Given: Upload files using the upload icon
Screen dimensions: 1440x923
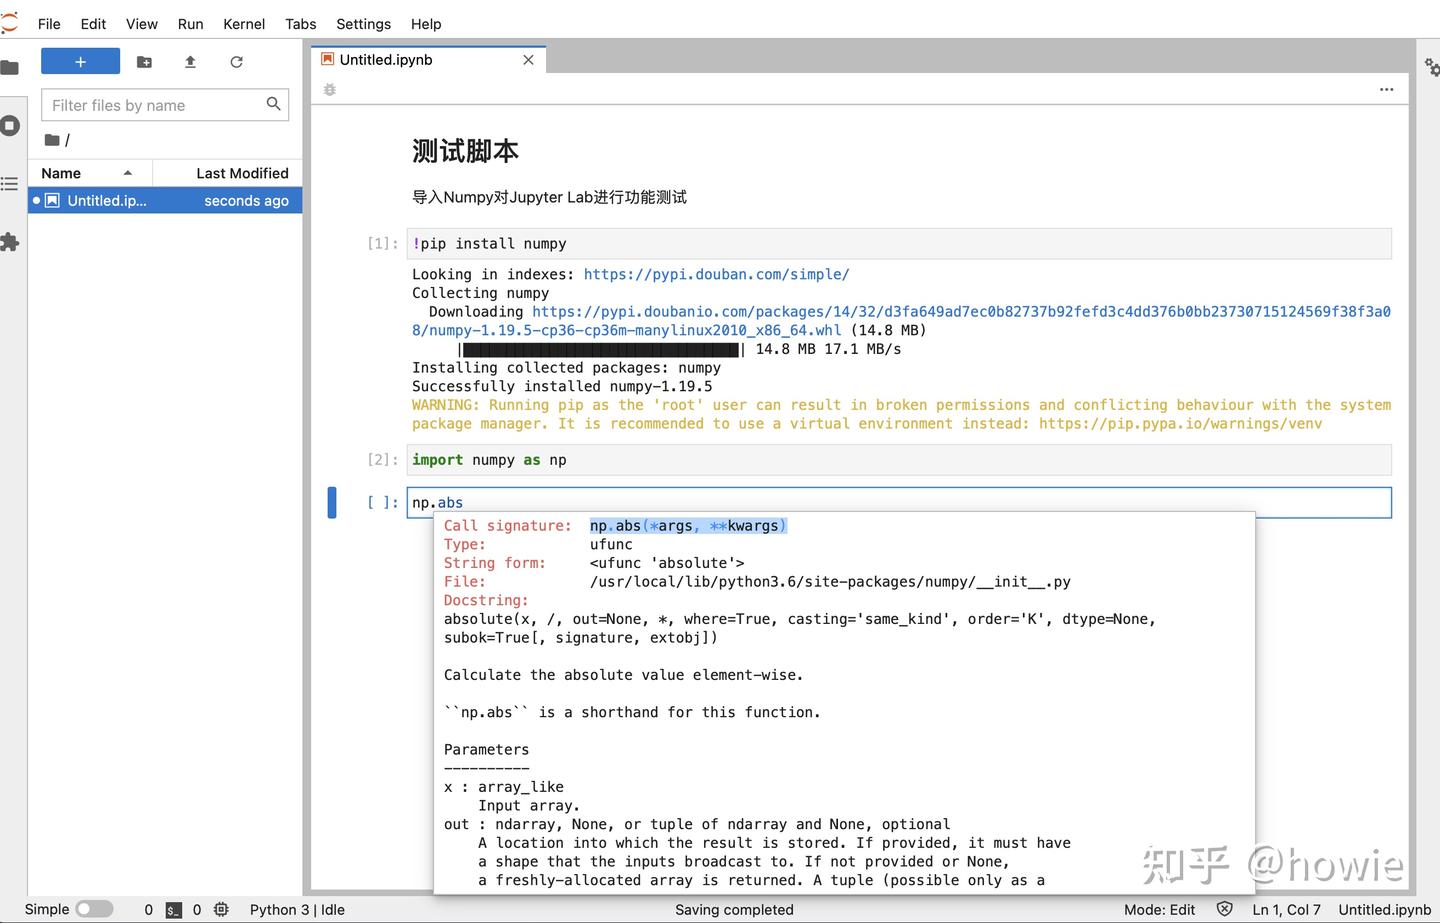Looking at the screenshot, I should click(189, 61).
